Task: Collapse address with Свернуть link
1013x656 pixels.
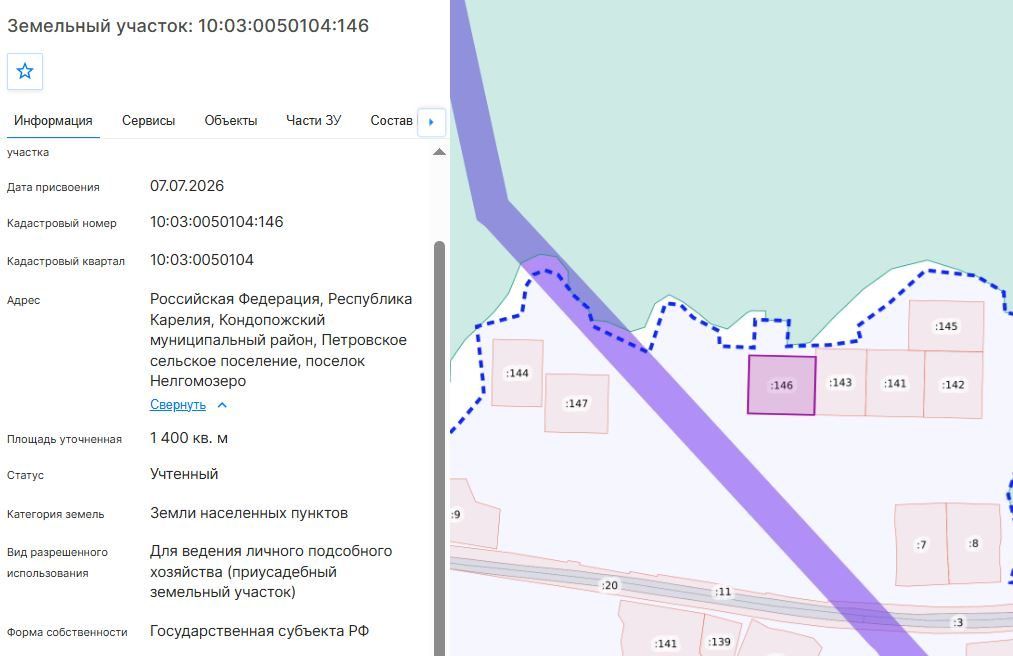Action: coord(178,405)
